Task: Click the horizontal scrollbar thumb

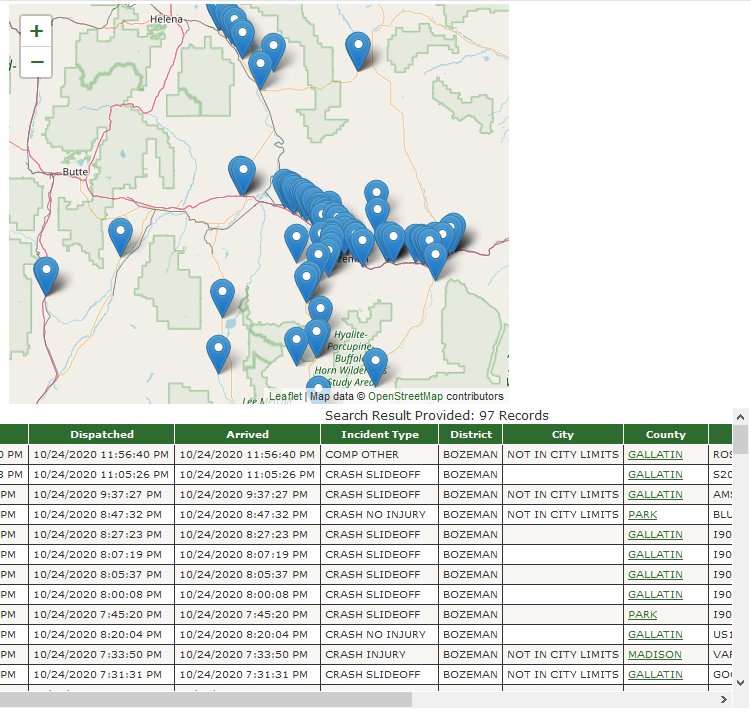Action: (205, 700)
